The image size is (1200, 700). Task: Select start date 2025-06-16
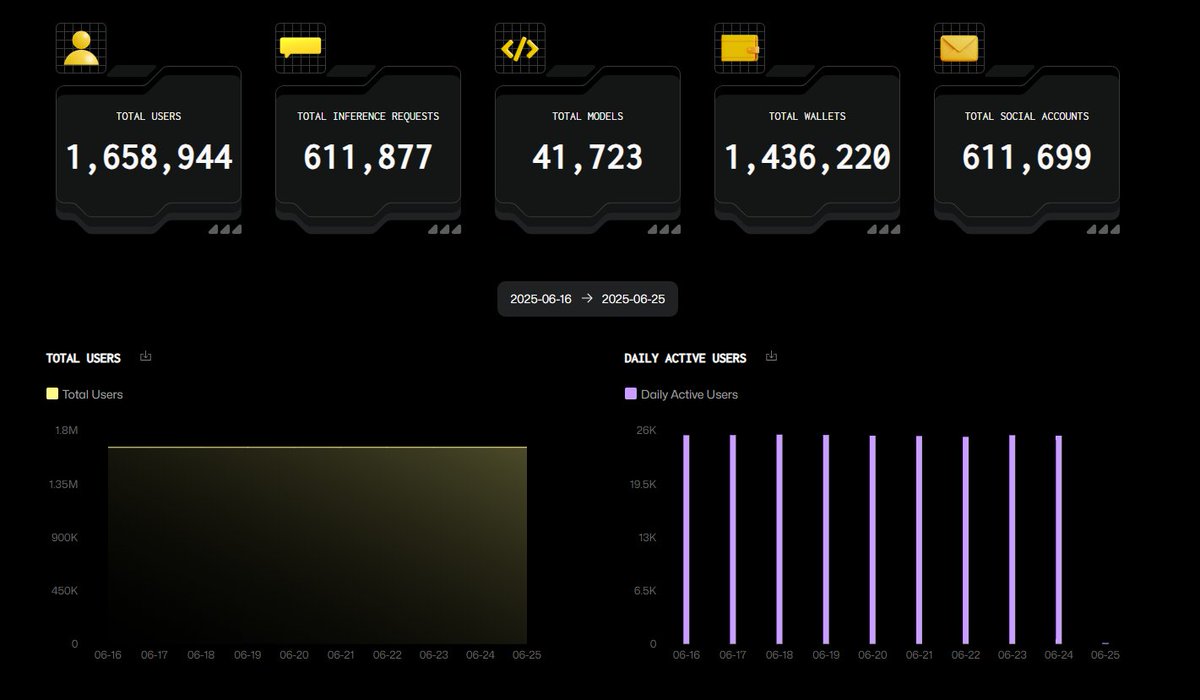click(541, 299)
